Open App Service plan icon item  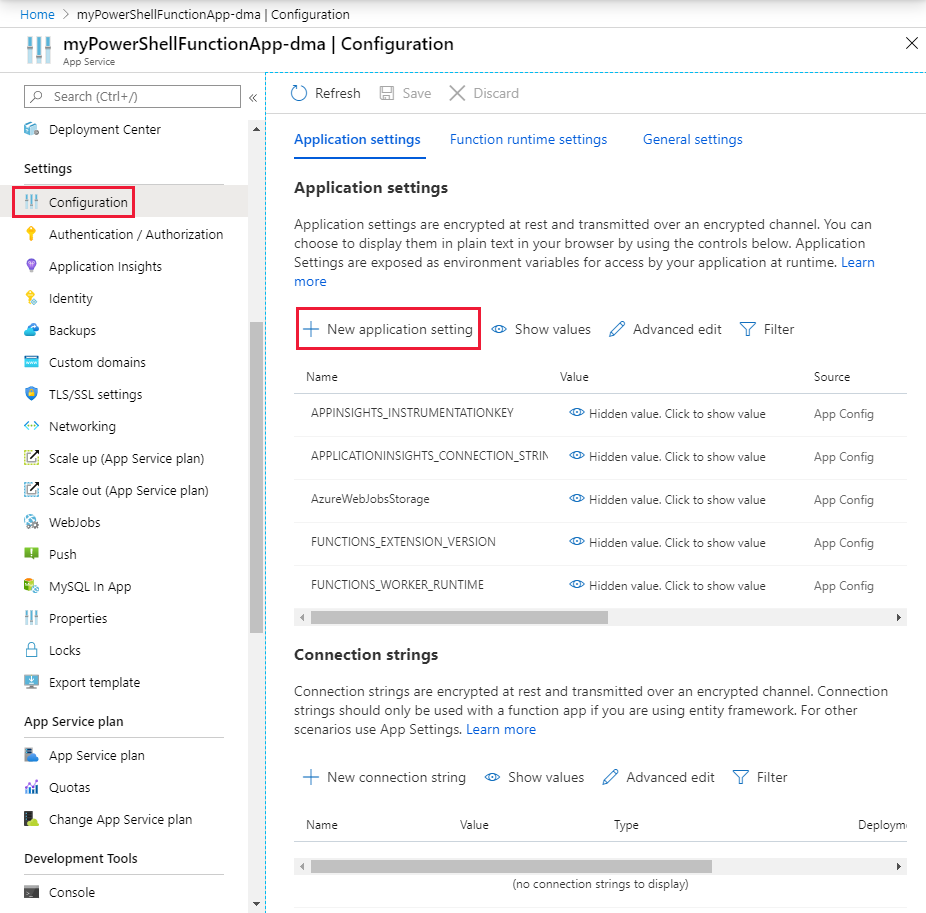coord(31,755)
